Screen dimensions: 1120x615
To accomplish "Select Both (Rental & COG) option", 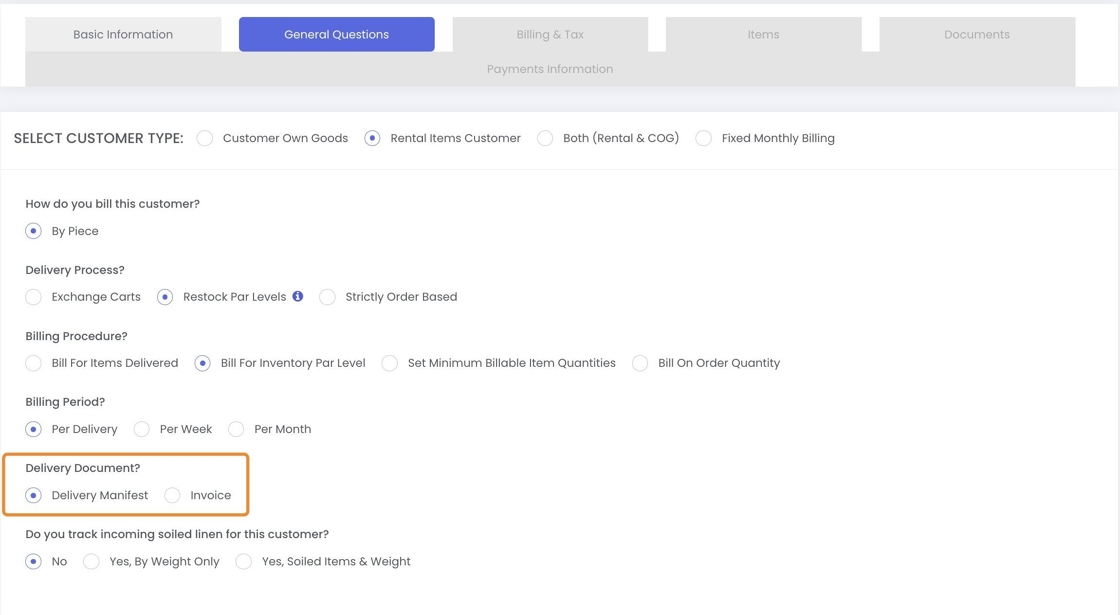I will pos(545,138).
